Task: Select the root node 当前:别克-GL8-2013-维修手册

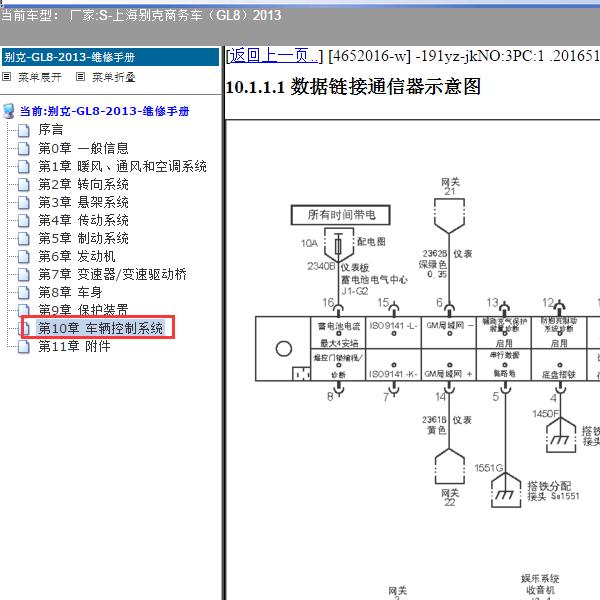Action: pyautogui.click(x=104, y=111)
